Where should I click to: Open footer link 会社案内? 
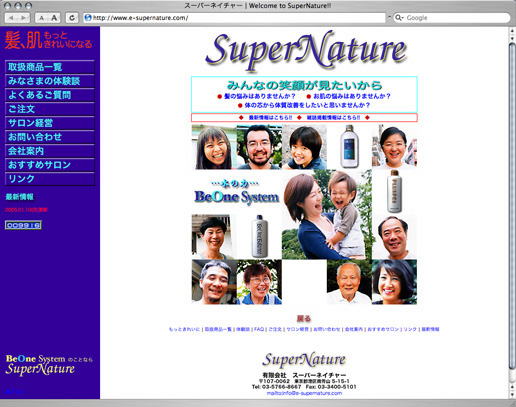pos(354,329)
